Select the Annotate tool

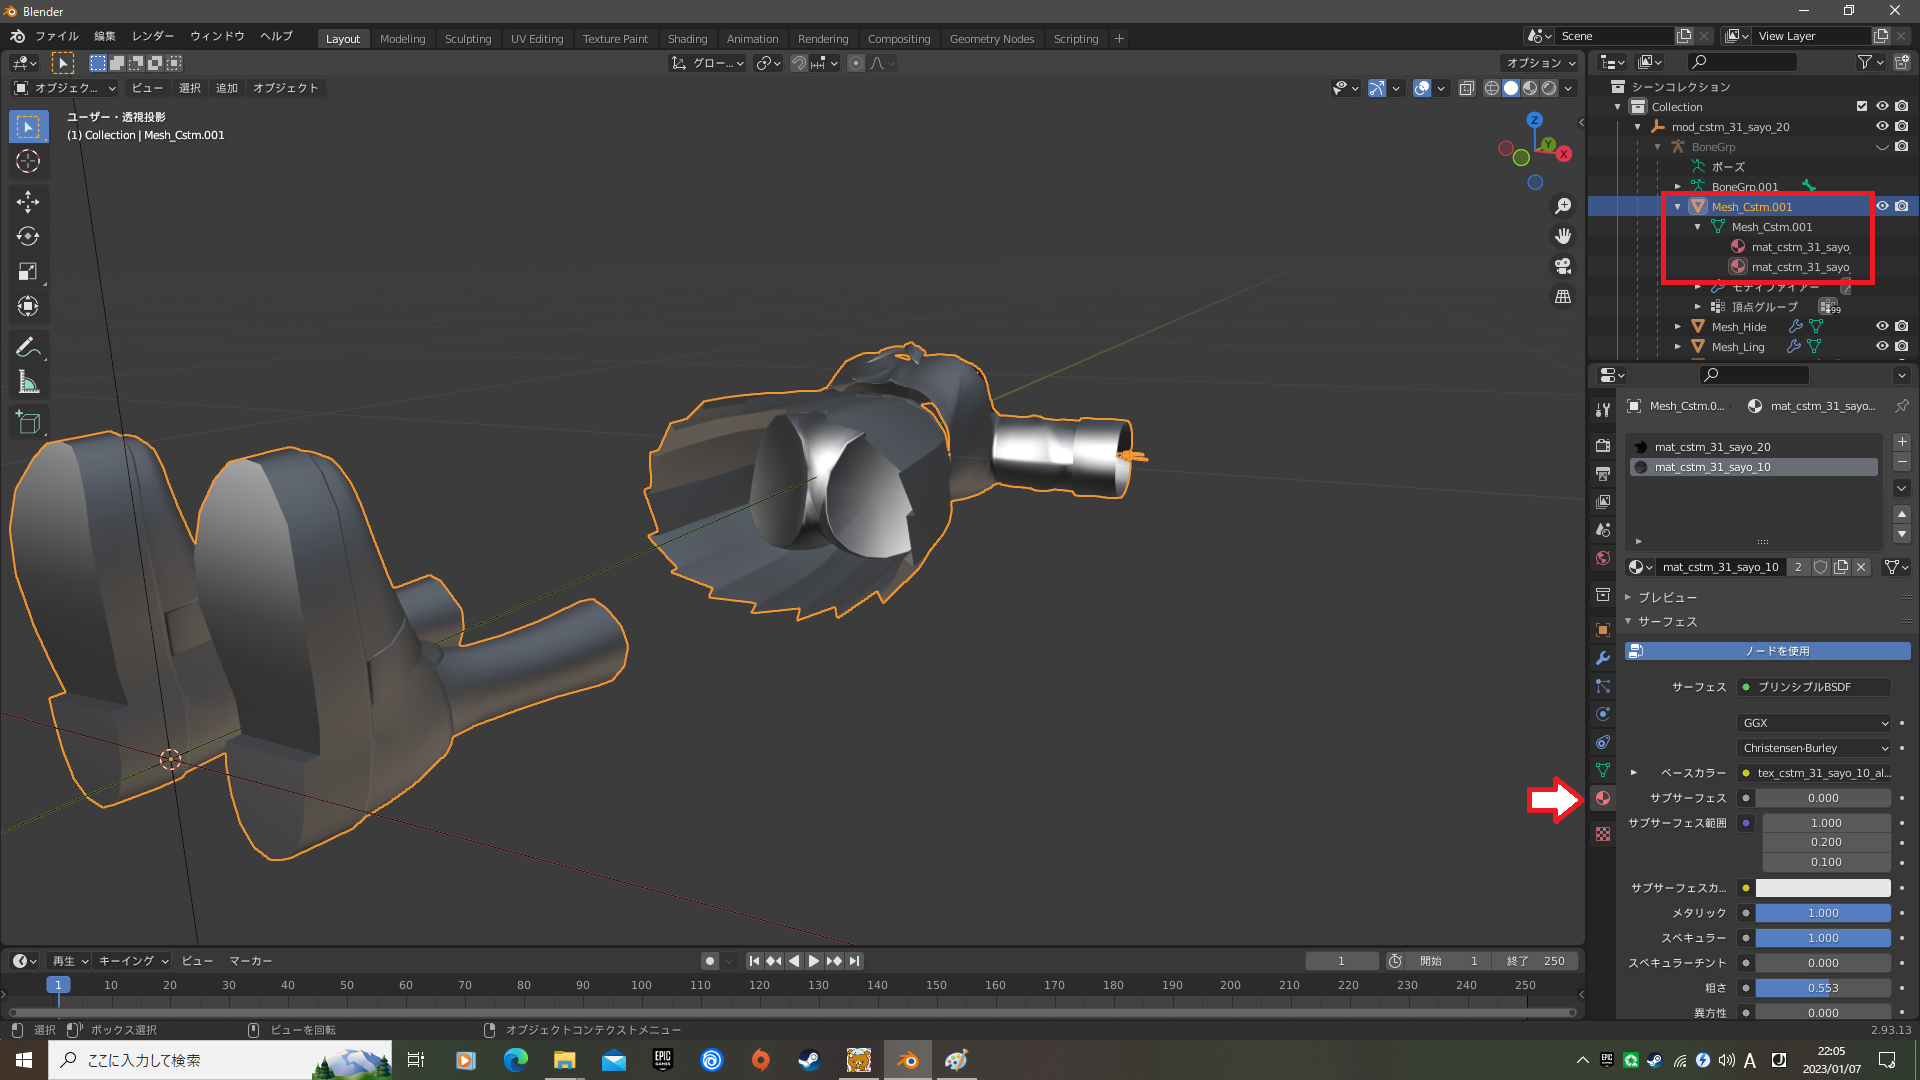[28, 347]
